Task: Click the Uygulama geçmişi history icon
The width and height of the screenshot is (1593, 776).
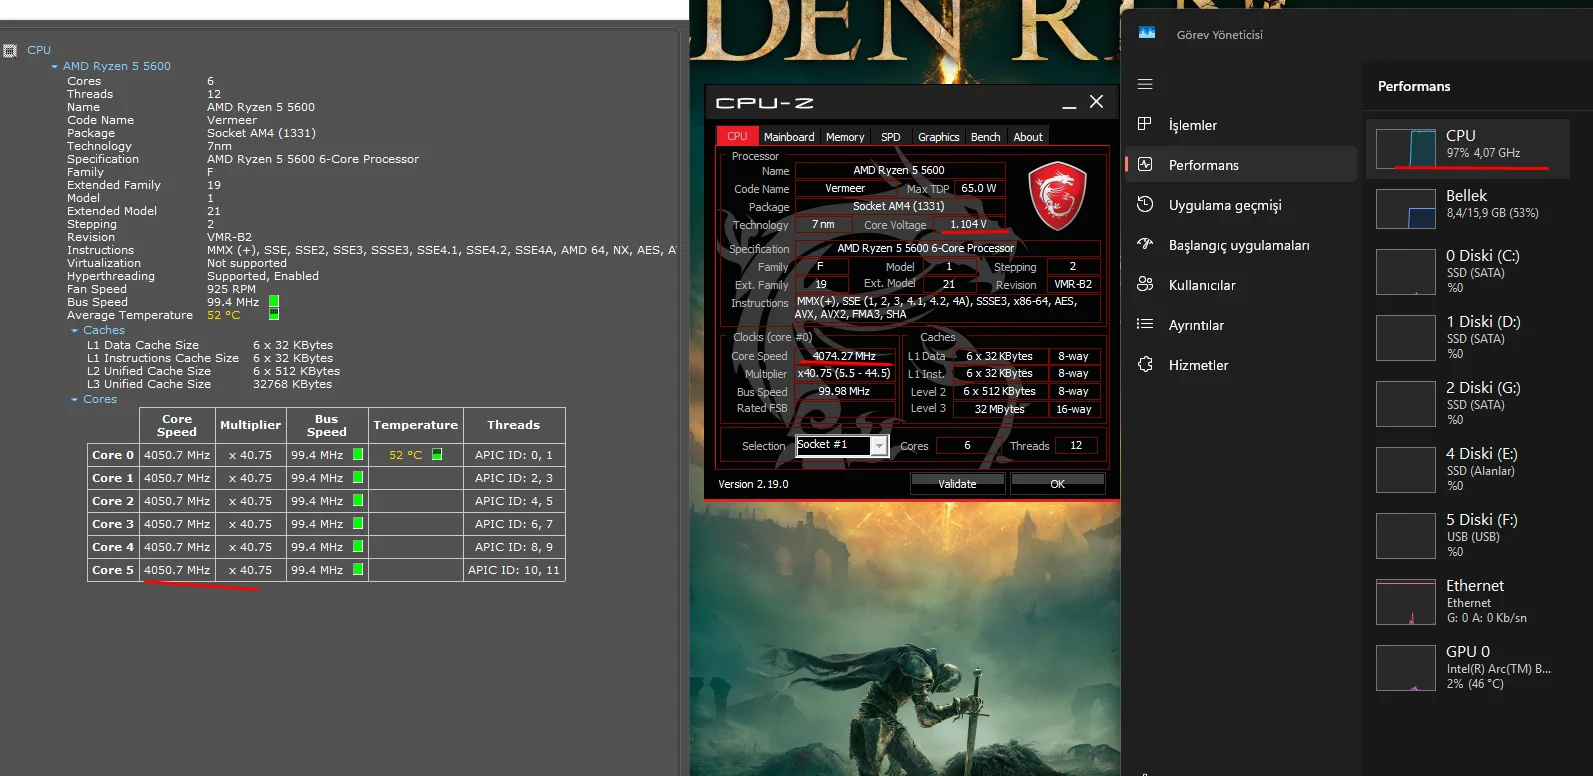Action: click(x=1145, y=204)
